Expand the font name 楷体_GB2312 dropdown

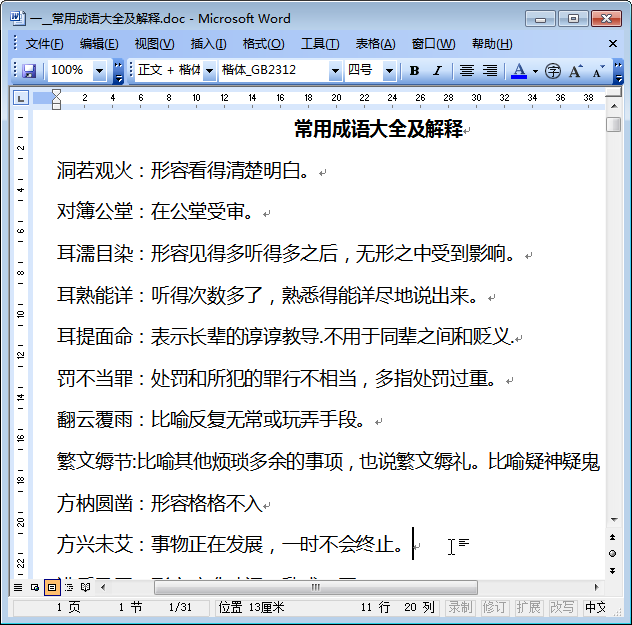[x=335, y=71]
